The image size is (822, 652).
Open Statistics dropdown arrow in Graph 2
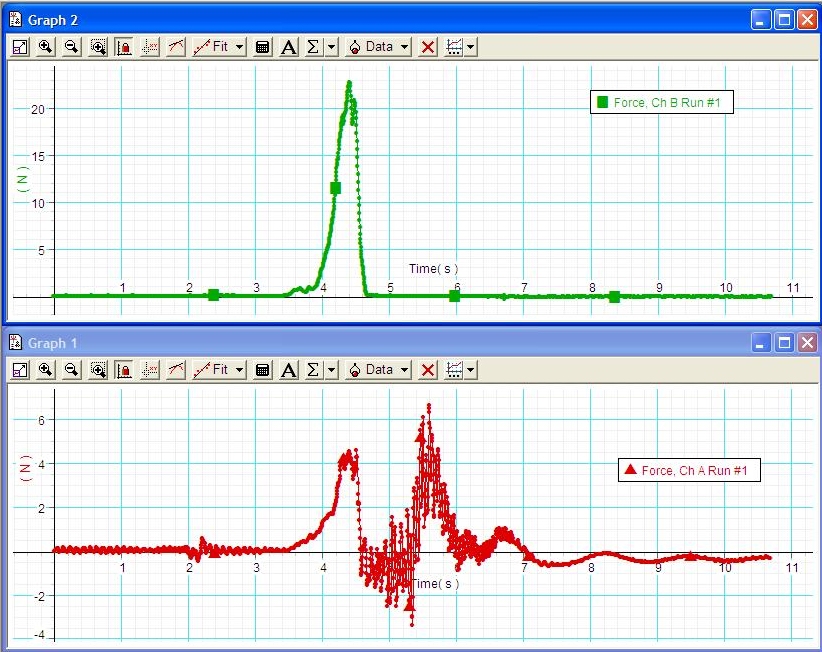click(331, 47)
